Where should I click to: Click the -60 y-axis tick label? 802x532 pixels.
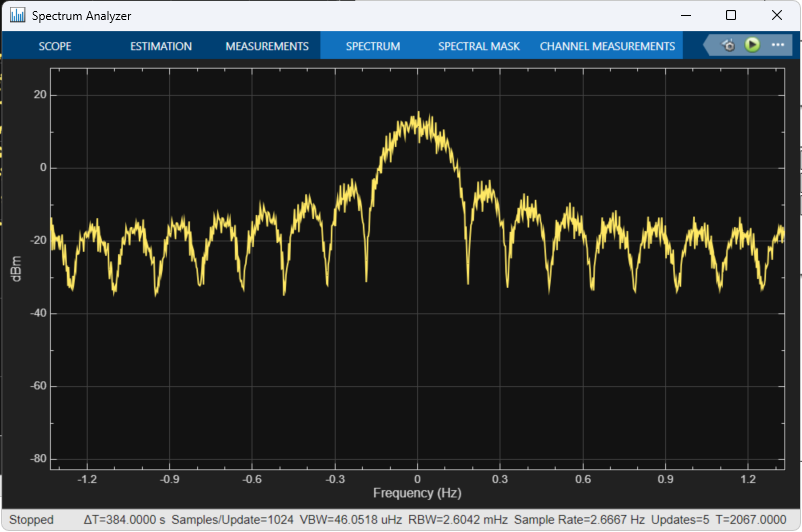[38, 386]
